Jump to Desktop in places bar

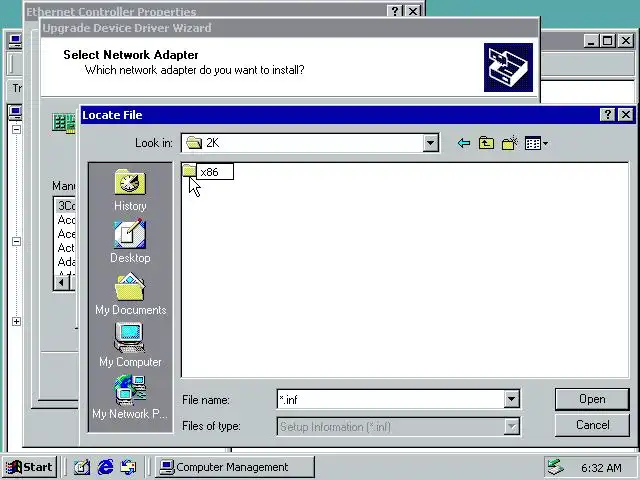tap(130, 242)
